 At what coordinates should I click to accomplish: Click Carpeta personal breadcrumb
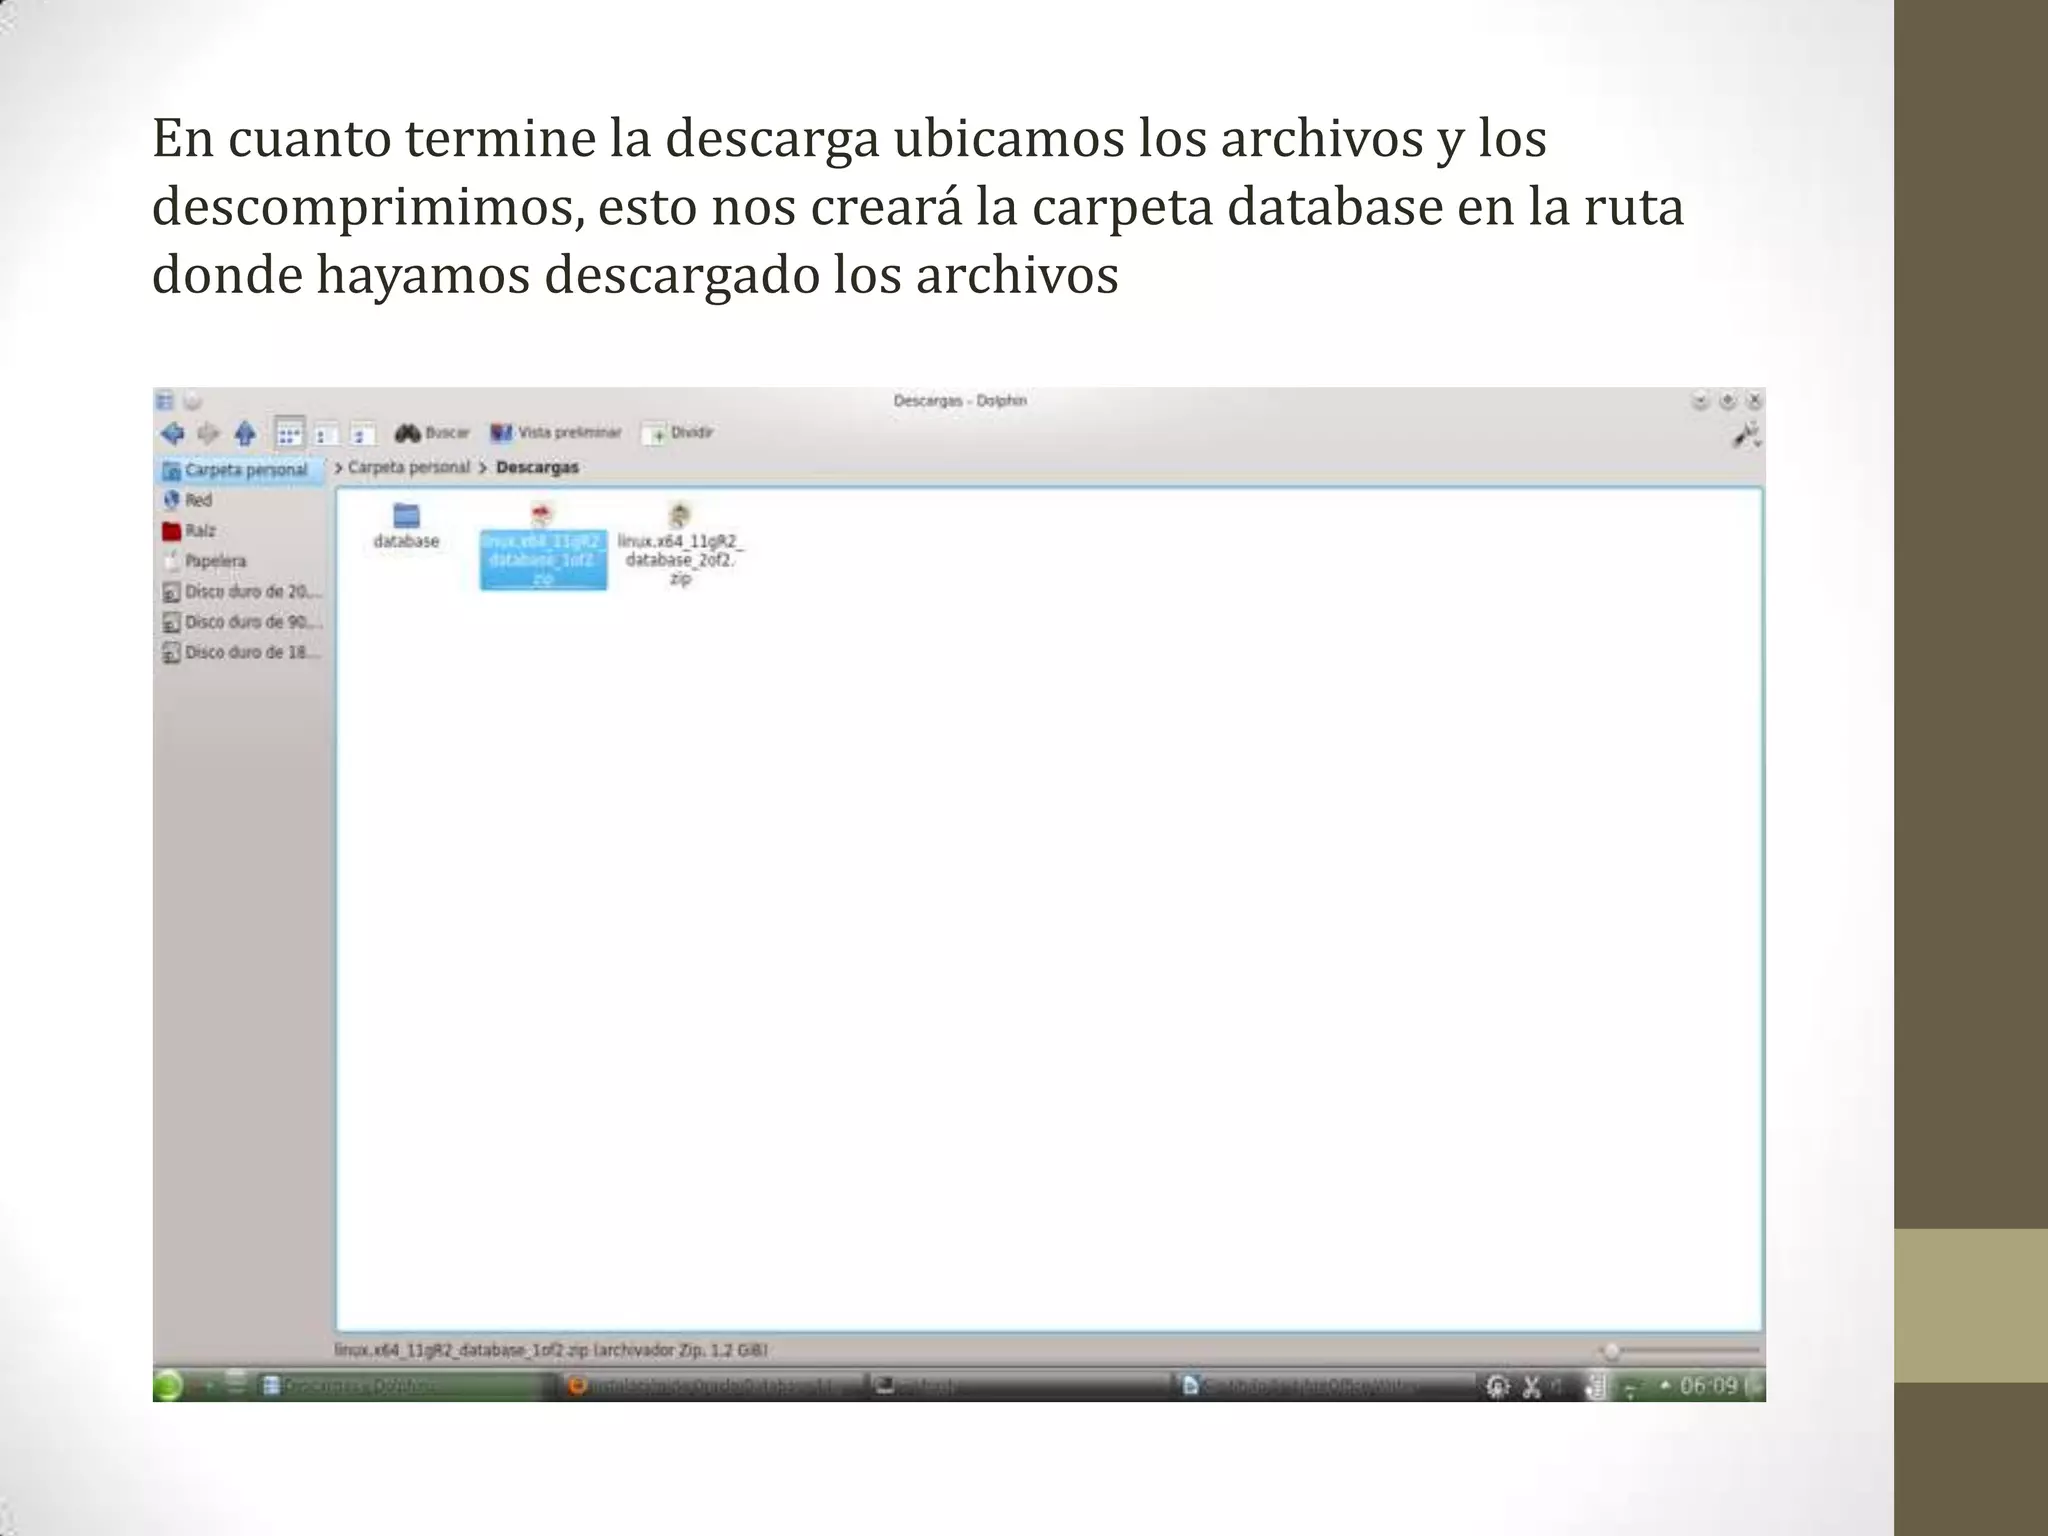tap(408, 467)
